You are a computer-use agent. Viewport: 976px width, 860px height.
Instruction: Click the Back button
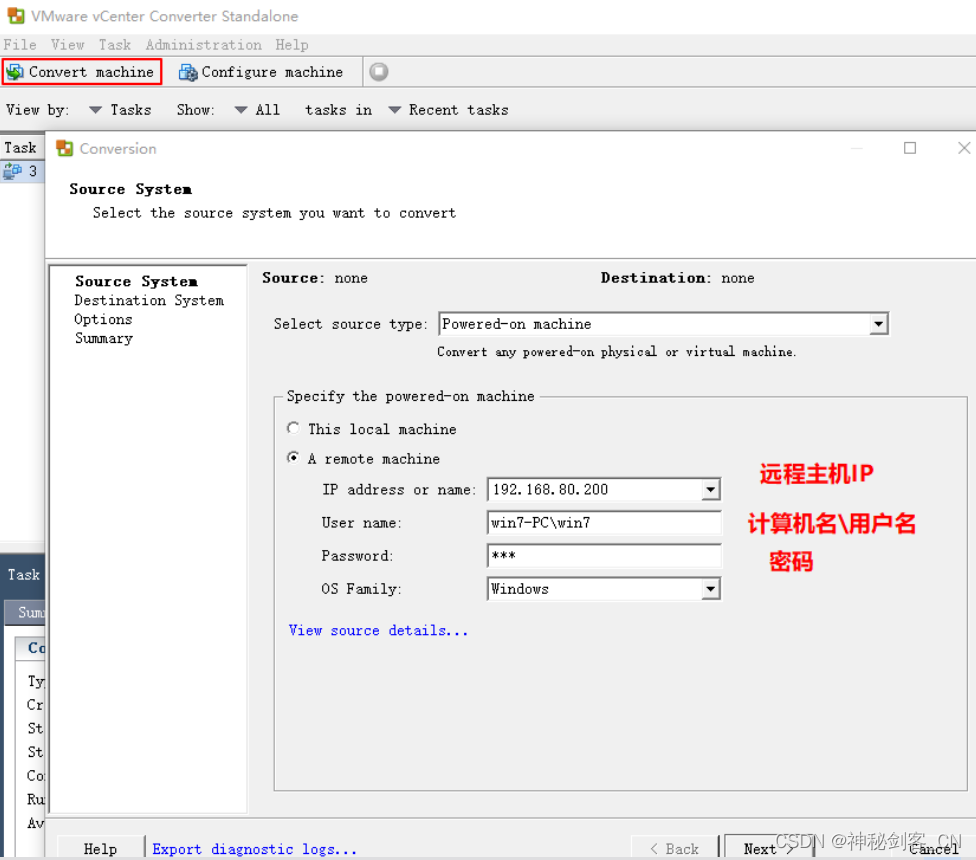(x=674, y=848)
